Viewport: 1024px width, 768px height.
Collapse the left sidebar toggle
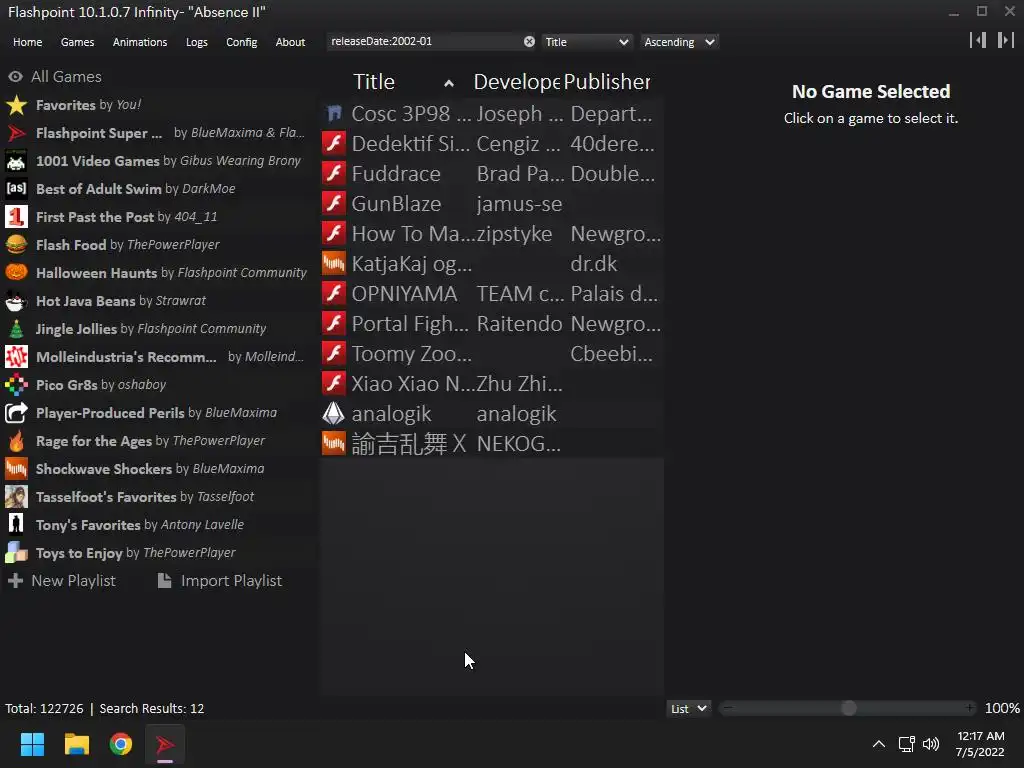point(978,40)
